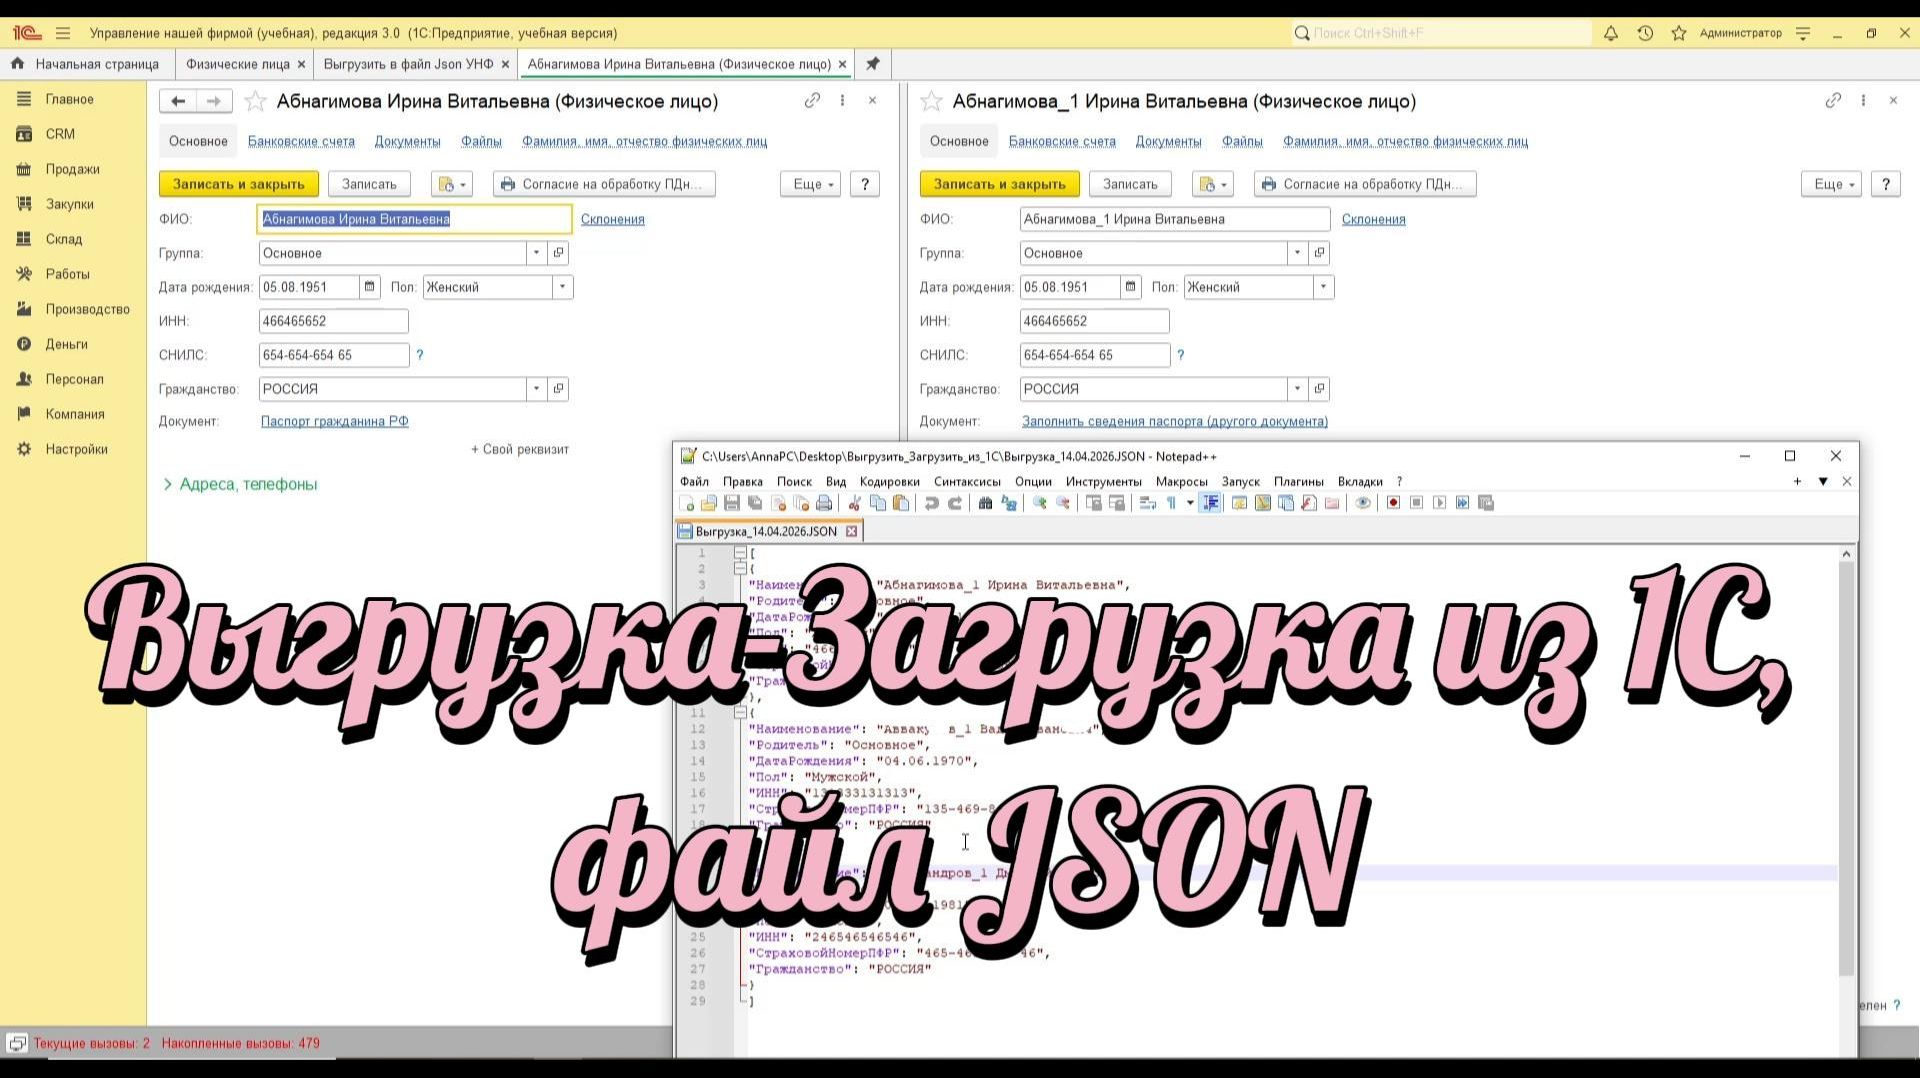Open calendar for left card birth date

click(369, 287)
